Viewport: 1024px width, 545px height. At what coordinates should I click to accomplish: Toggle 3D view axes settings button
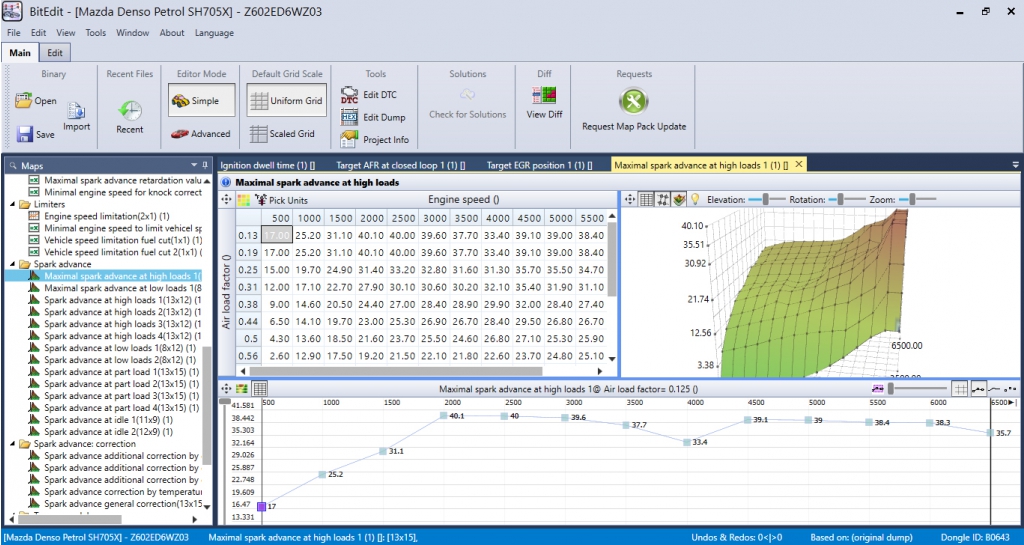pos(663,200)
